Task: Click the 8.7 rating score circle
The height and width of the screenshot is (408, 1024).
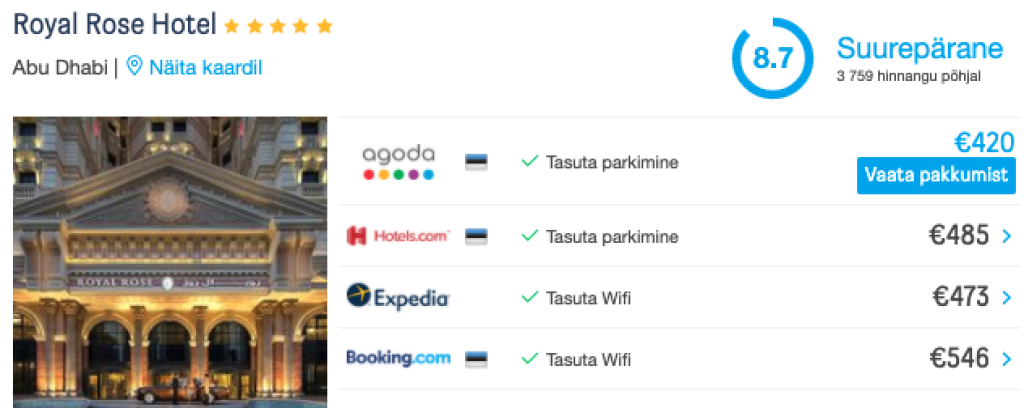Action: (772, 58)
